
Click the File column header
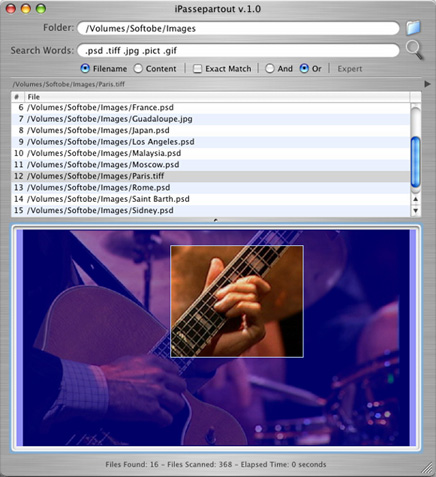coord(217,97)
